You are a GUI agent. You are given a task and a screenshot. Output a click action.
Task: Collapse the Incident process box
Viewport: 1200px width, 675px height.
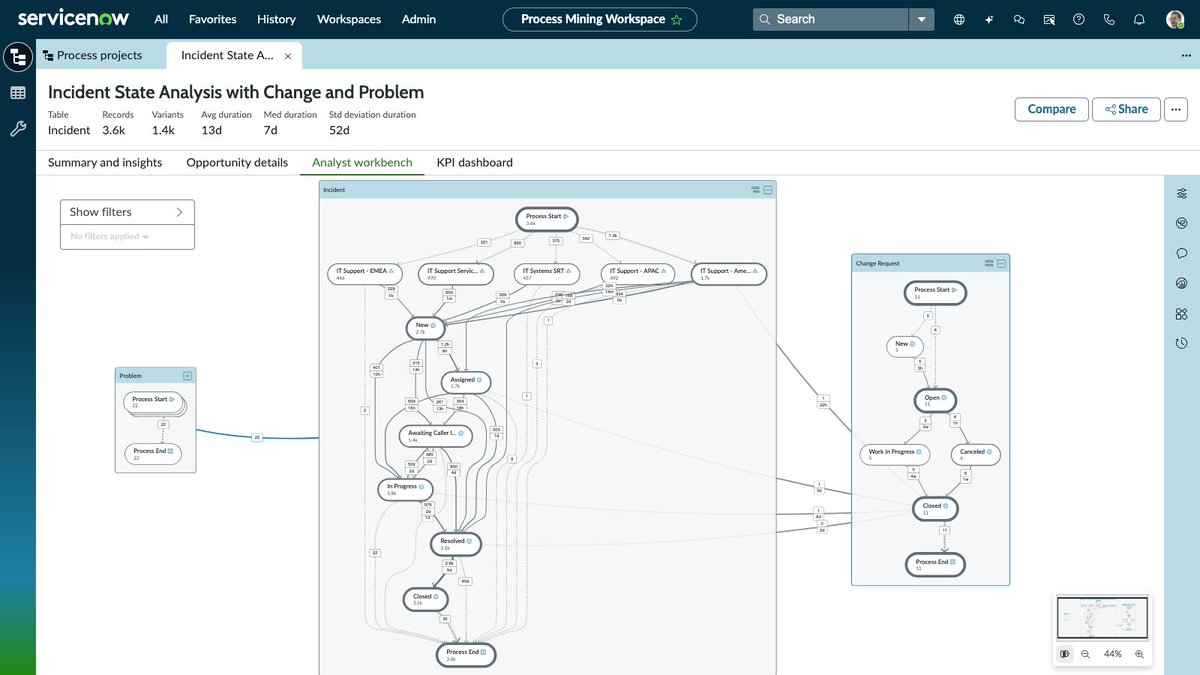[768, 189]
